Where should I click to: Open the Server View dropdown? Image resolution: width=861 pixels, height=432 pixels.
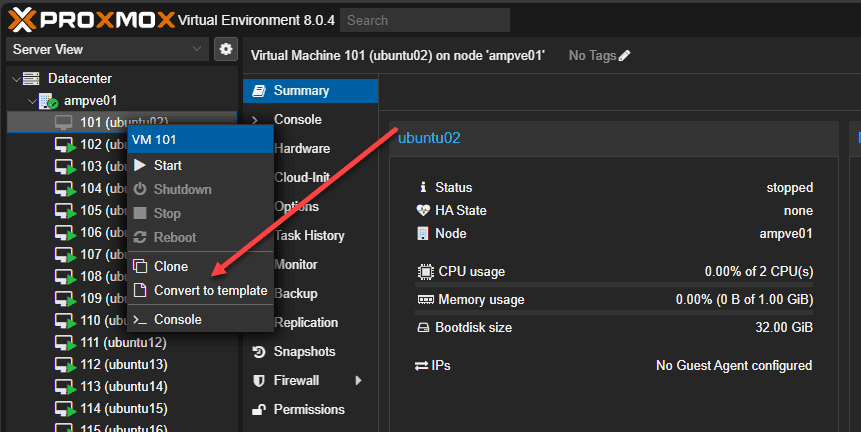pos(108,49)
